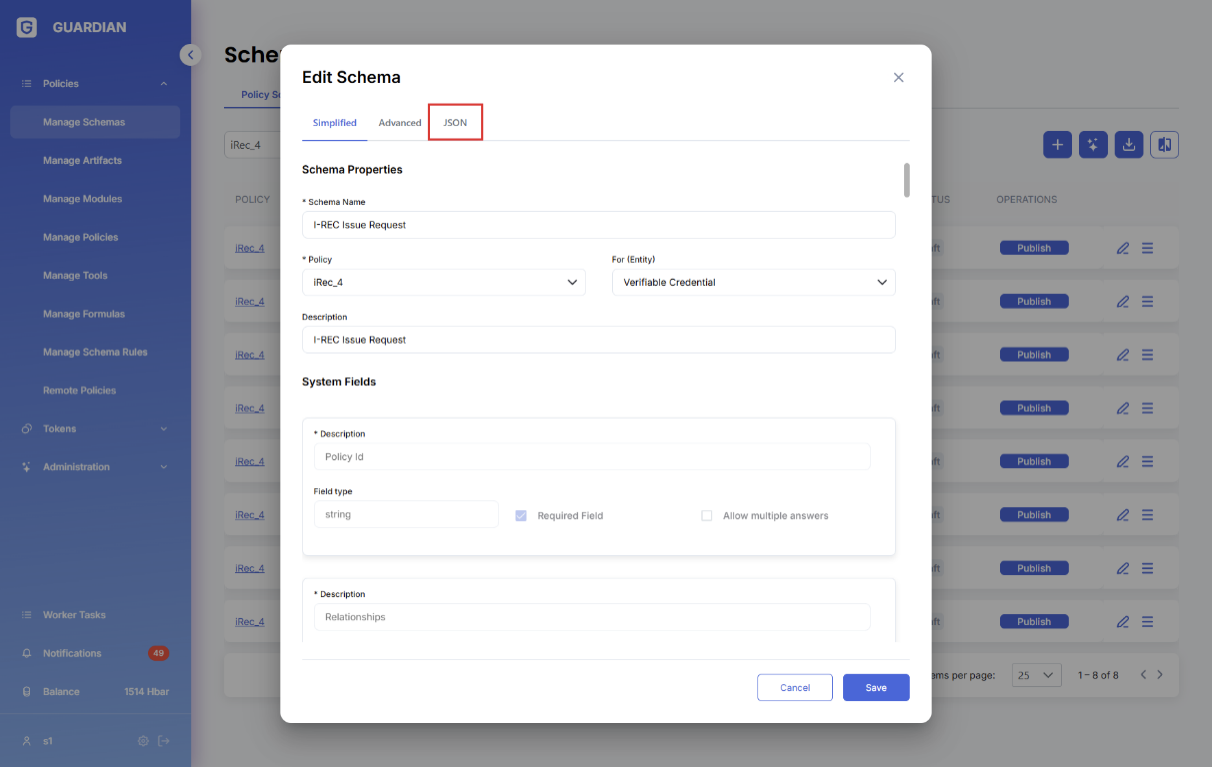Open the items per page dropdown
This screenshot has width=1212, height=767.
[x=1036, y=675]
